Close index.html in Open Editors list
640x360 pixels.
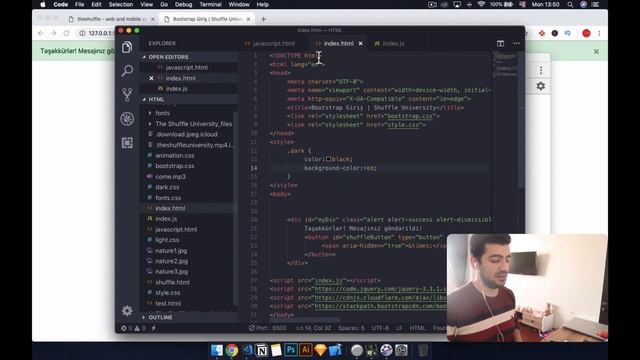pyautogui.click(x=151, y=78)
